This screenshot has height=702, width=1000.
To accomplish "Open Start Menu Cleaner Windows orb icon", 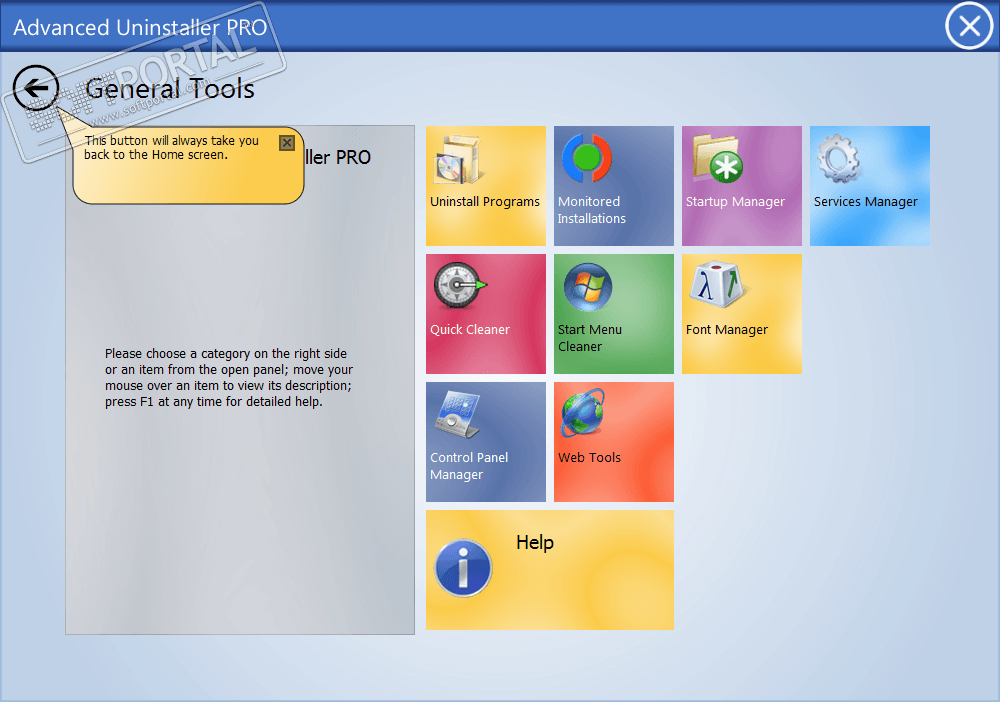I will (x=587, y=286).
